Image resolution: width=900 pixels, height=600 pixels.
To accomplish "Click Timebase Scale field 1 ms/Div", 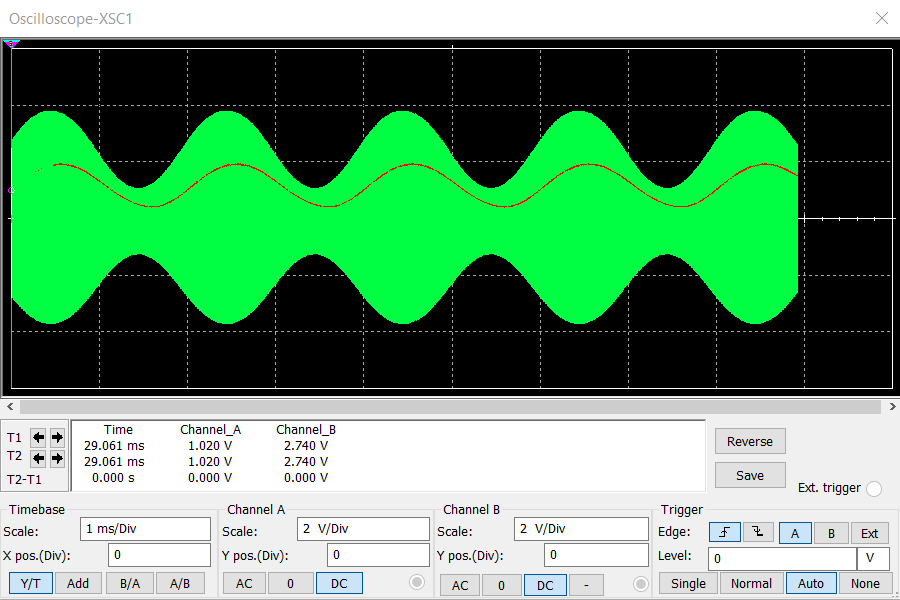I will click(145, 529).
